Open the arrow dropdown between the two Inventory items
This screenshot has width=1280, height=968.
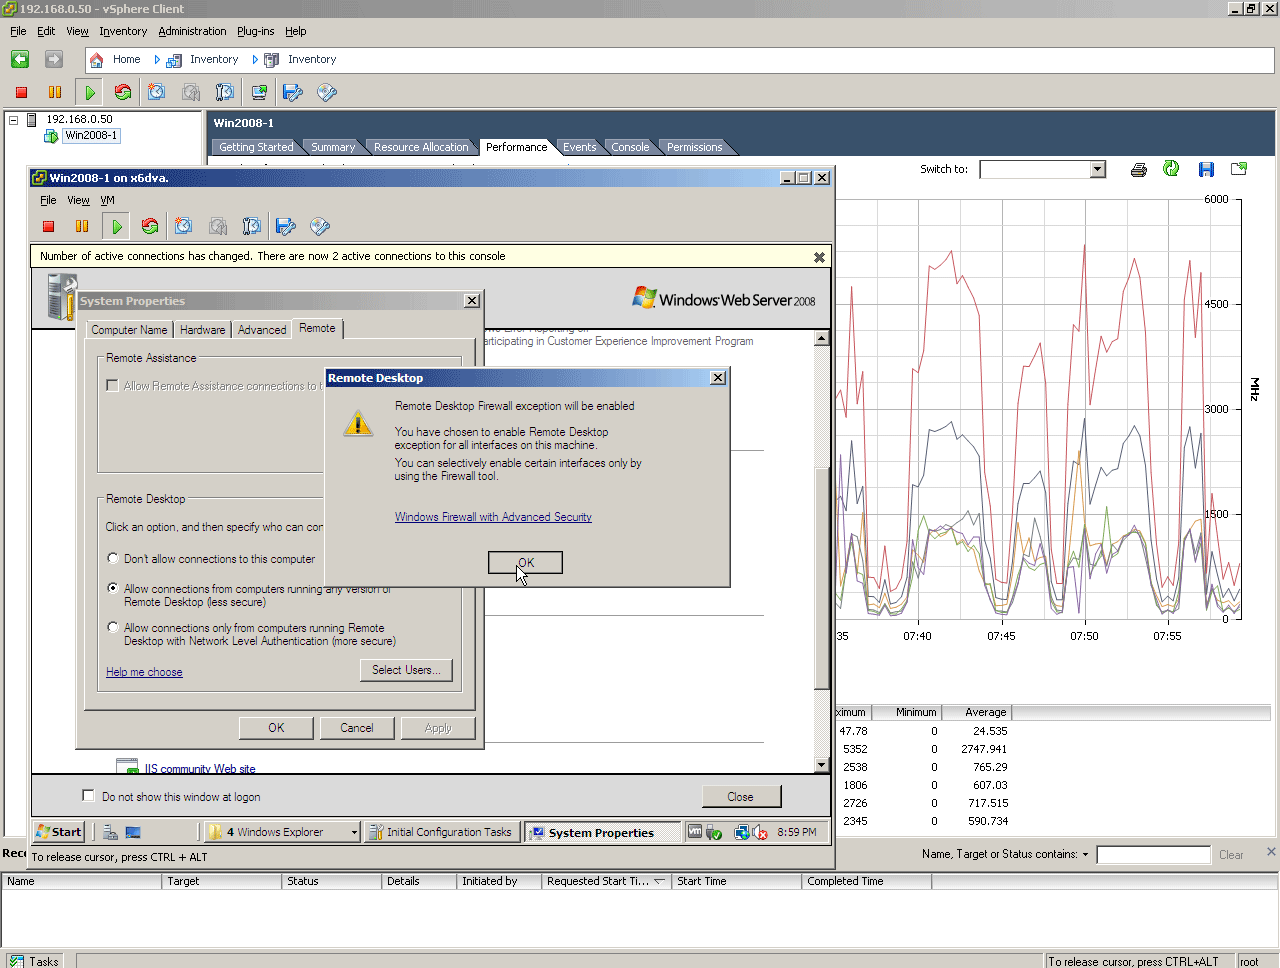(255, 60)
